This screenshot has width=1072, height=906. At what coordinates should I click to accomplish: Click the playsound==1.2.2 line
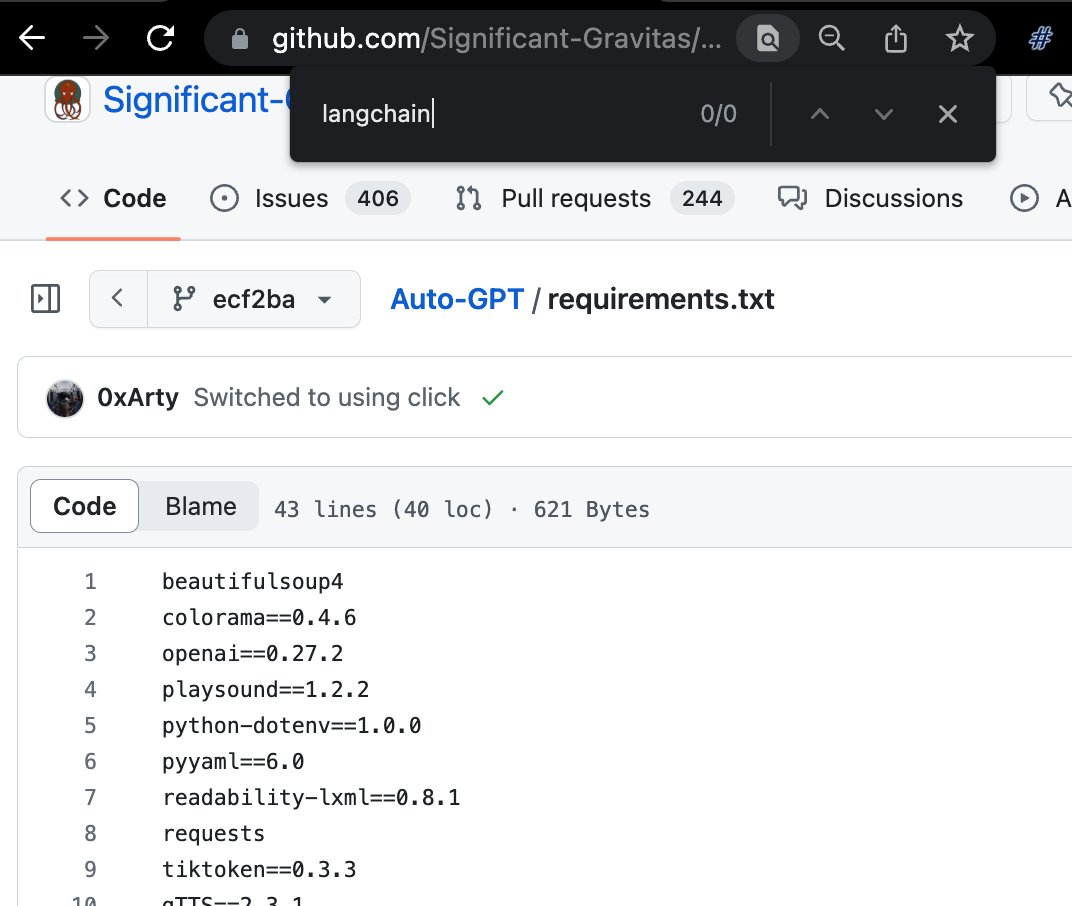[x=265, y=689]
